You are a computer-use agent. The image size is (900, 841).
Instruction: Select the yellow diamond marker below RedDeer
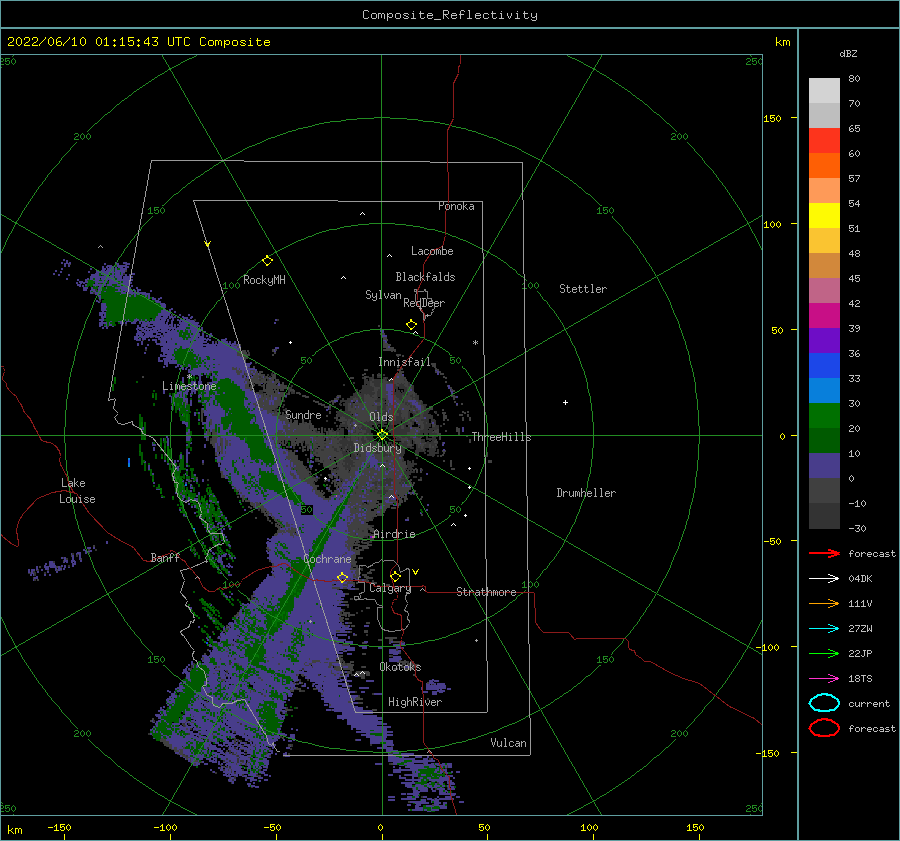click(x=412, y=325)
